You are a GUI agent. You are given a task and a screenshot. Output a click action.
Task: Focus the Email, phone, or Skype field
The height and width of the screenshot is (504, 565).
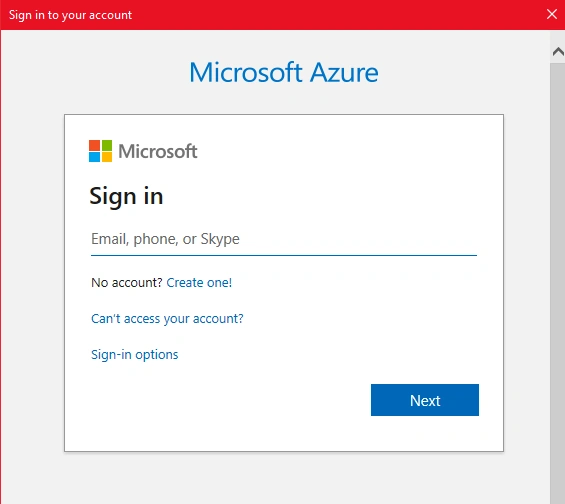pyautogui.click(x=284, y=239)
